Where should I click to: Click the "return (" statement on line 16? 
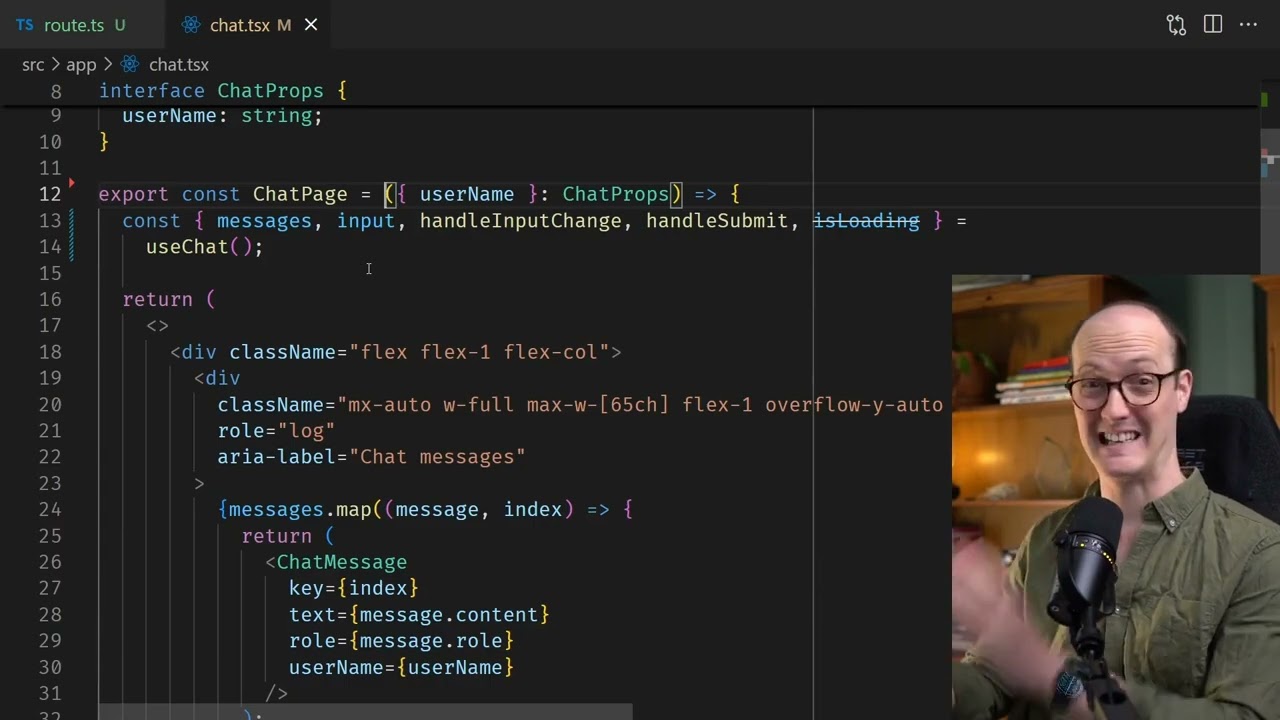pyautogui.click(x=169, y=300)
